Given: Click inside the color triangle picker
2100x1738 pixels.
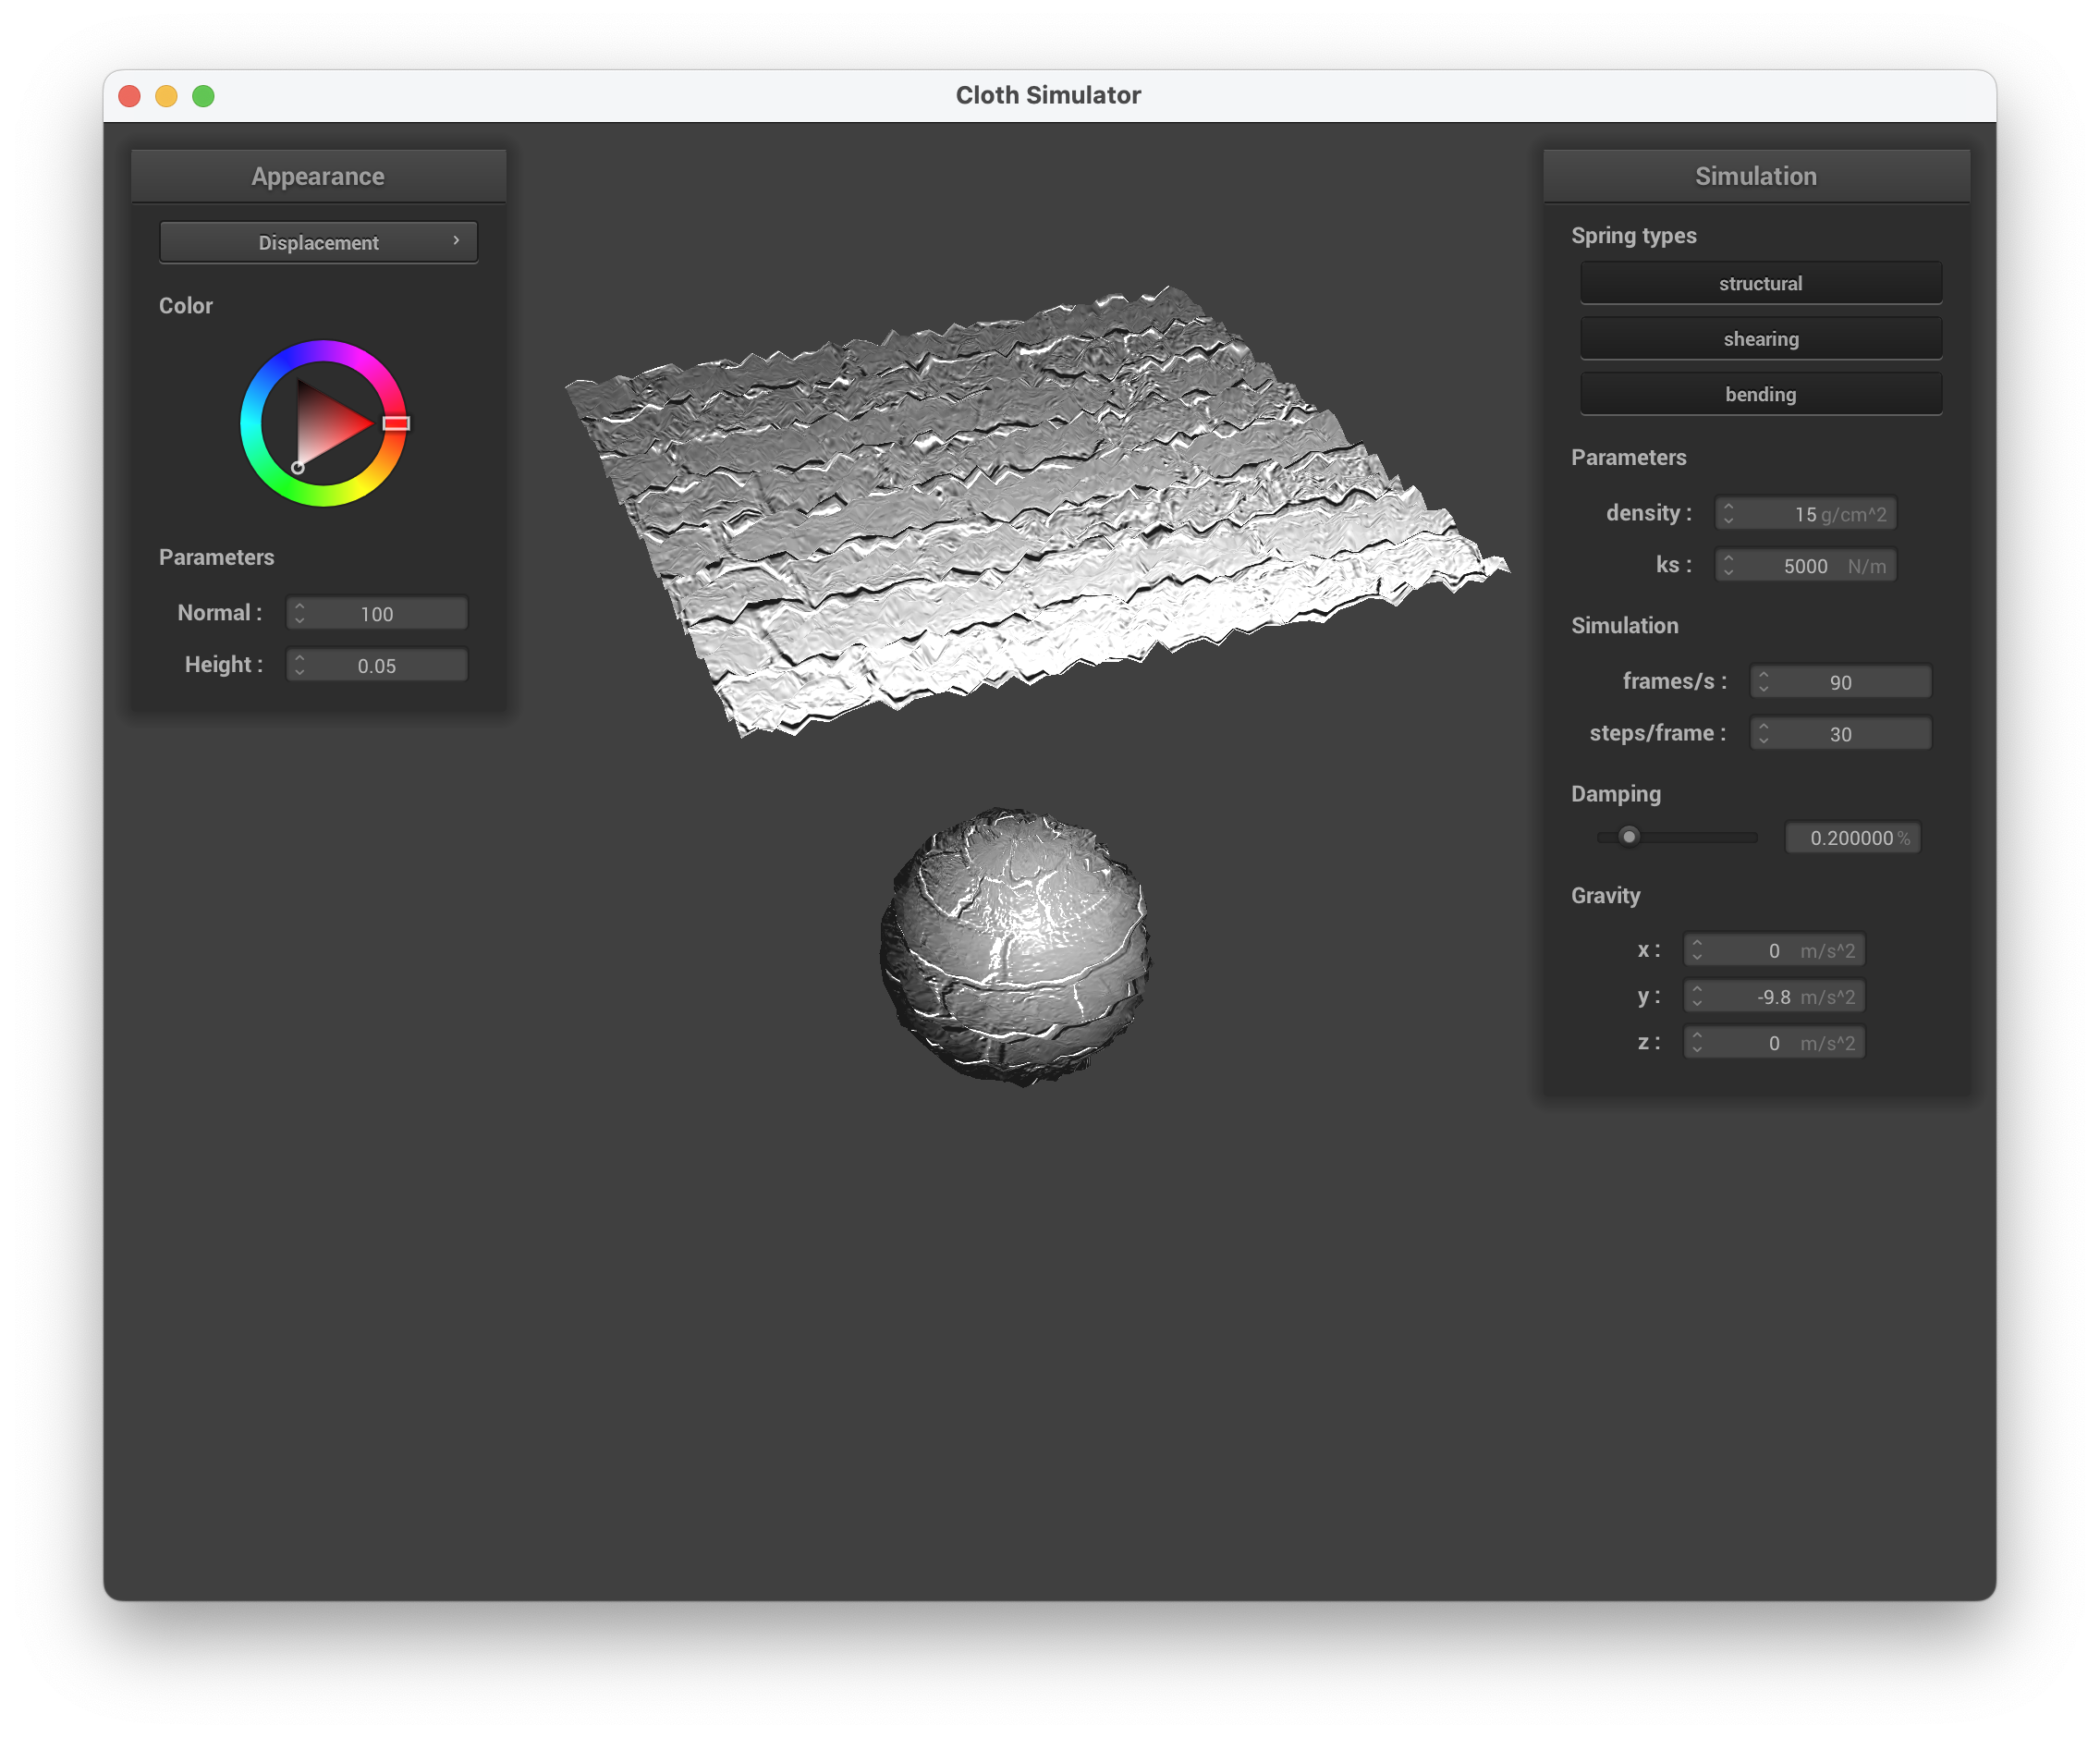Looking at the screenshot, I should [325, 425].
